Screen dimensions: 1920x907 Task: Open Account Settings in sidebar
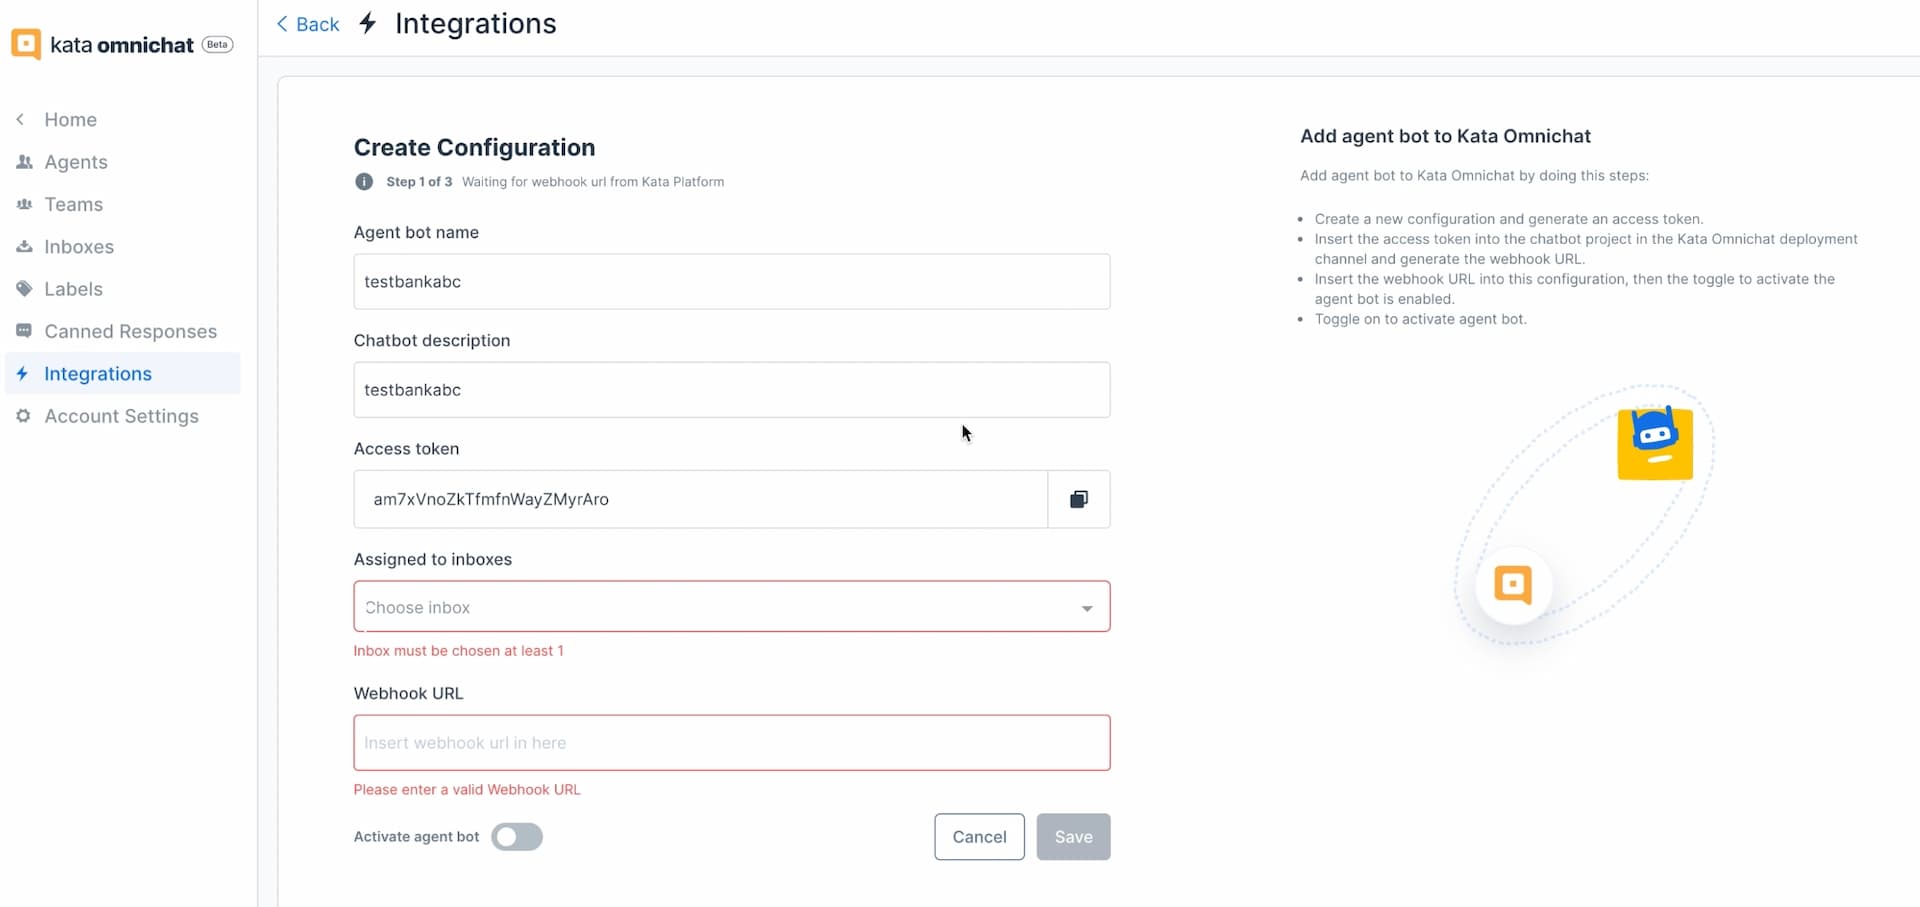[x=121, y=415]
